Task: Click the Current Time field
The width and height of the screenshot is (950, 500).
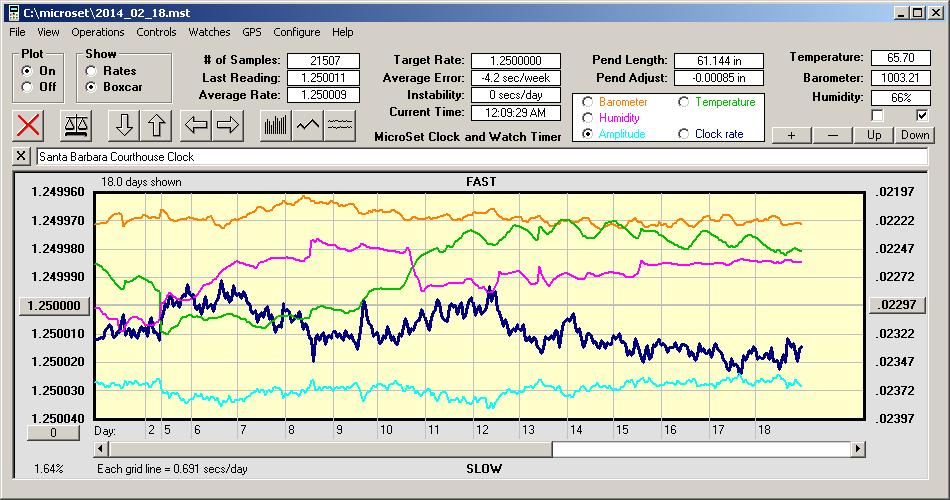Action: (x=516, y=112)
